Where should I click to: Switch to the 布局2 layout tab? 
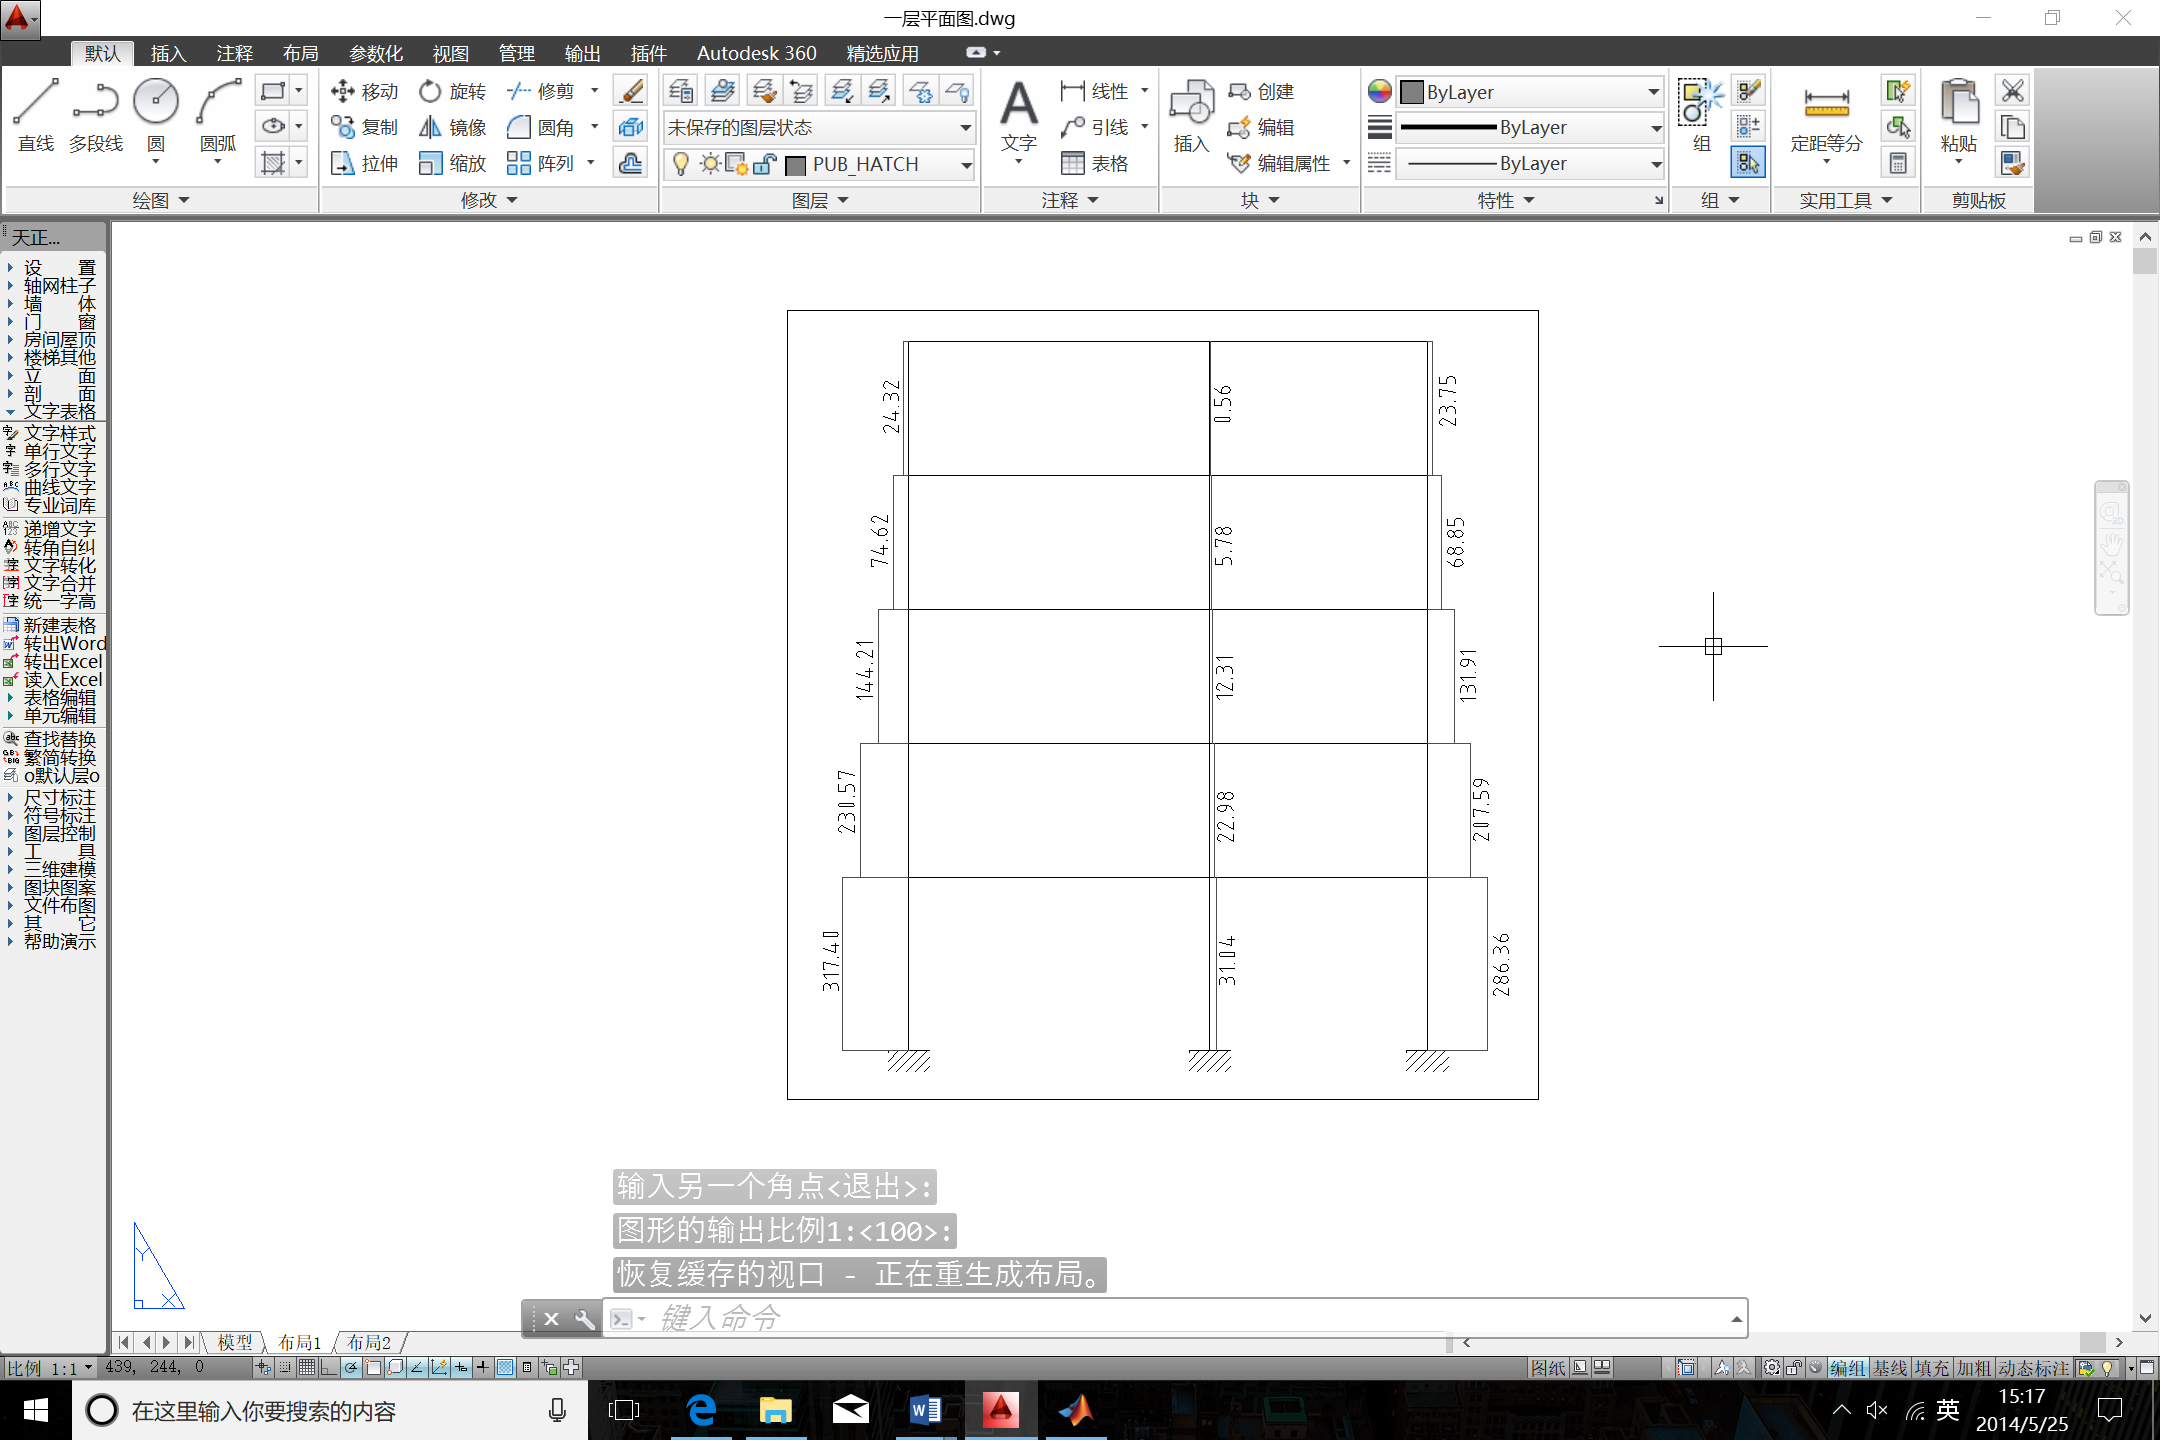click(x=369, y=1342)
